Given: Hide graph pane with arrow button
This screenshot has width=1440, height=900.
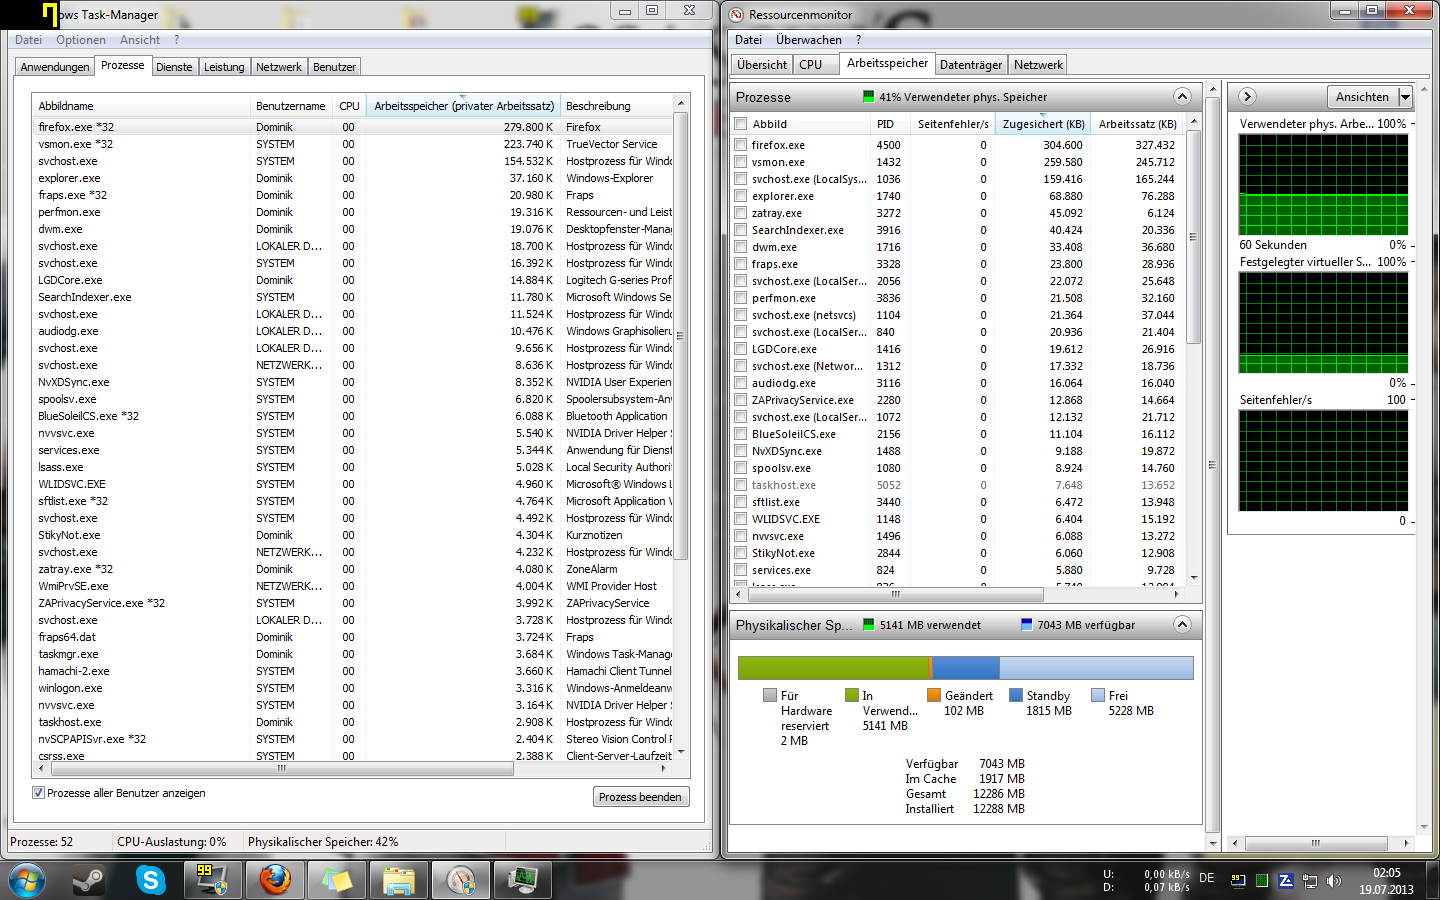Looking at the screenshot, I should pos(1247,97).
